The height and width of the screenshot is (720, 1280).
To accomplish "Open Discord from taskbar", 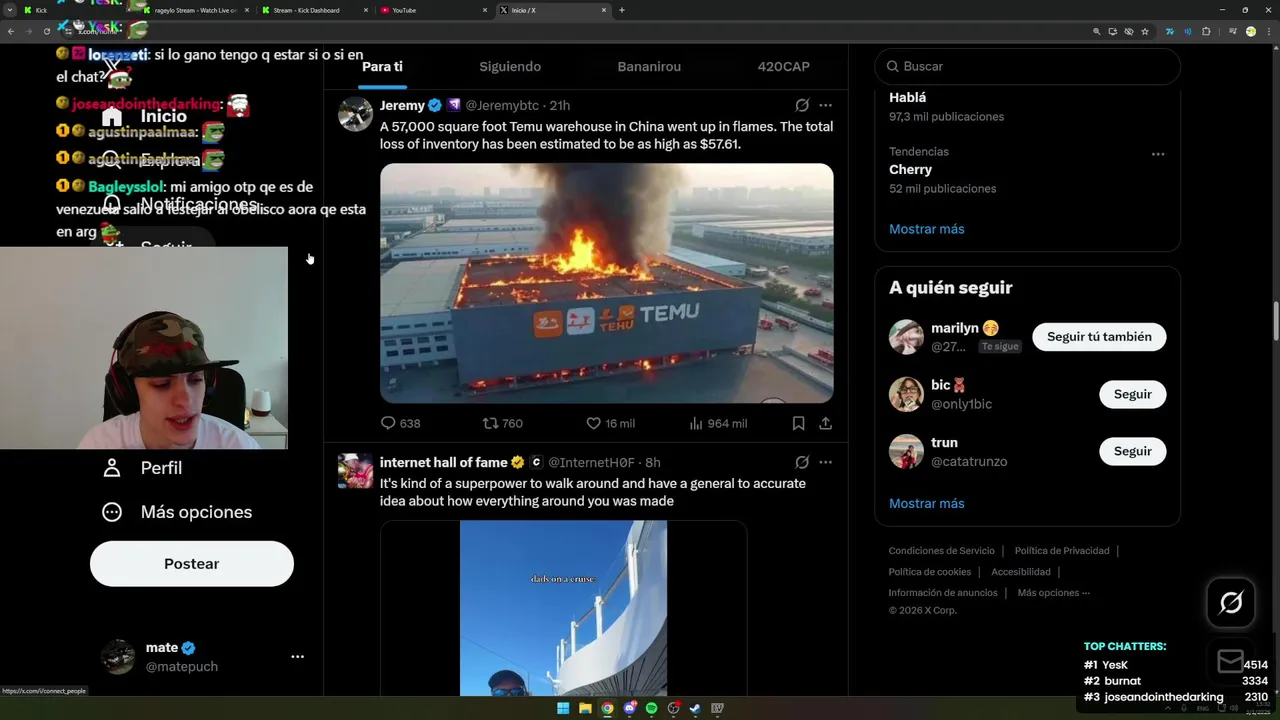I will [x=629, y=708].
